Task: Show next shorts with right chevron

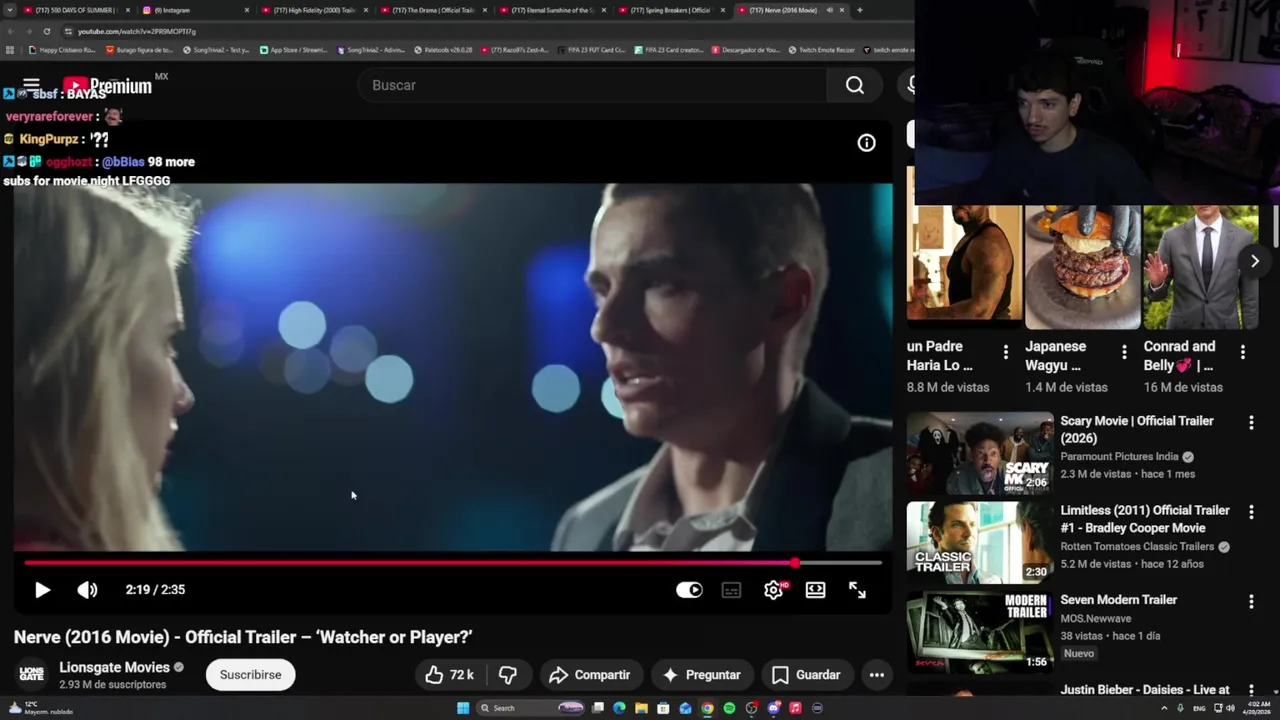Action: tap(1254, 261)
